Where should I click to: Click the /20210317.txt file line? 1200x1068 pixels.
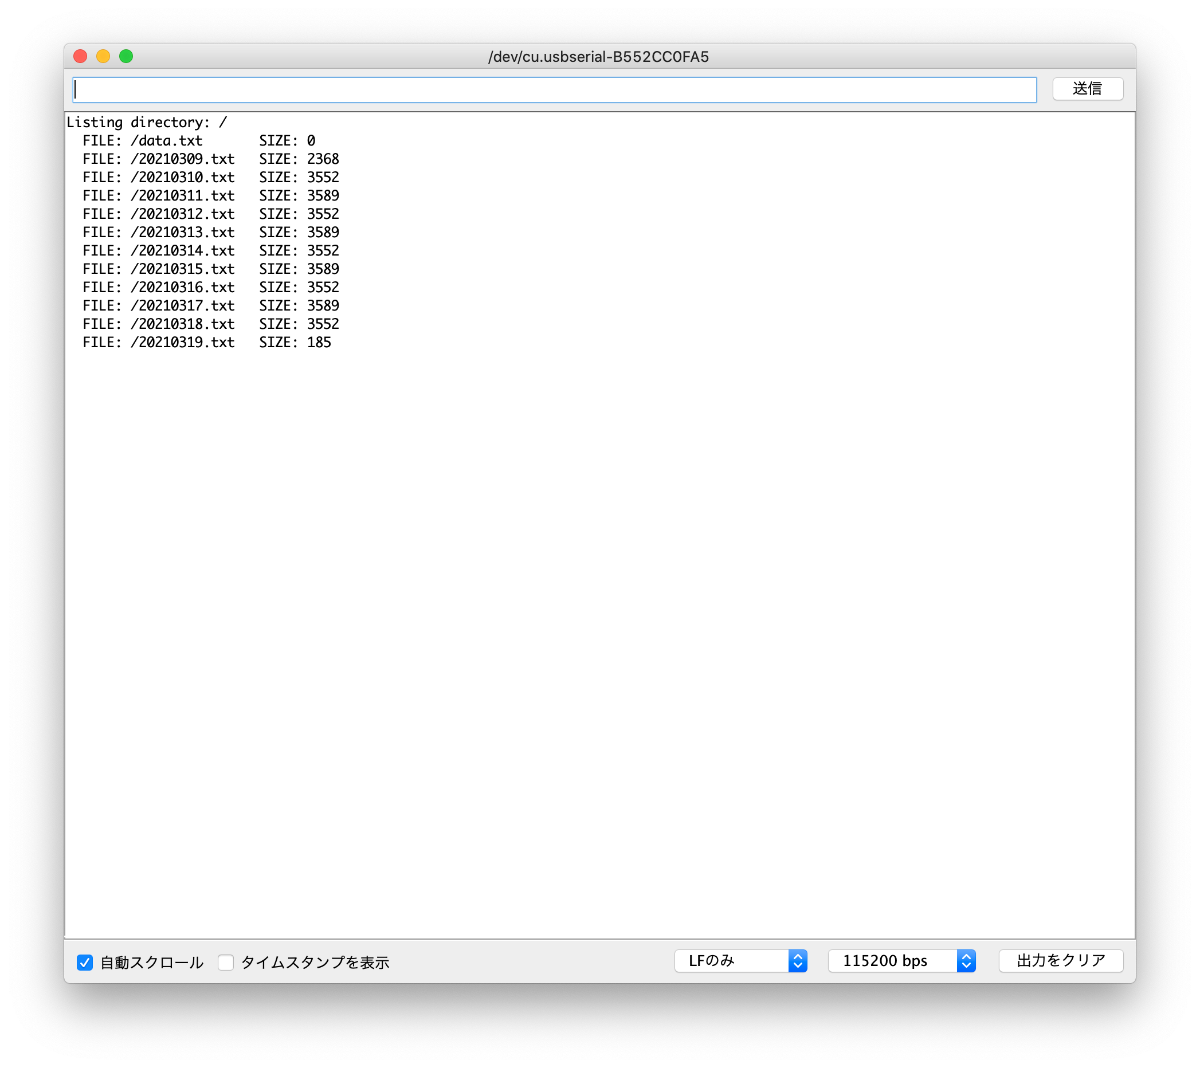coord(211,306)
